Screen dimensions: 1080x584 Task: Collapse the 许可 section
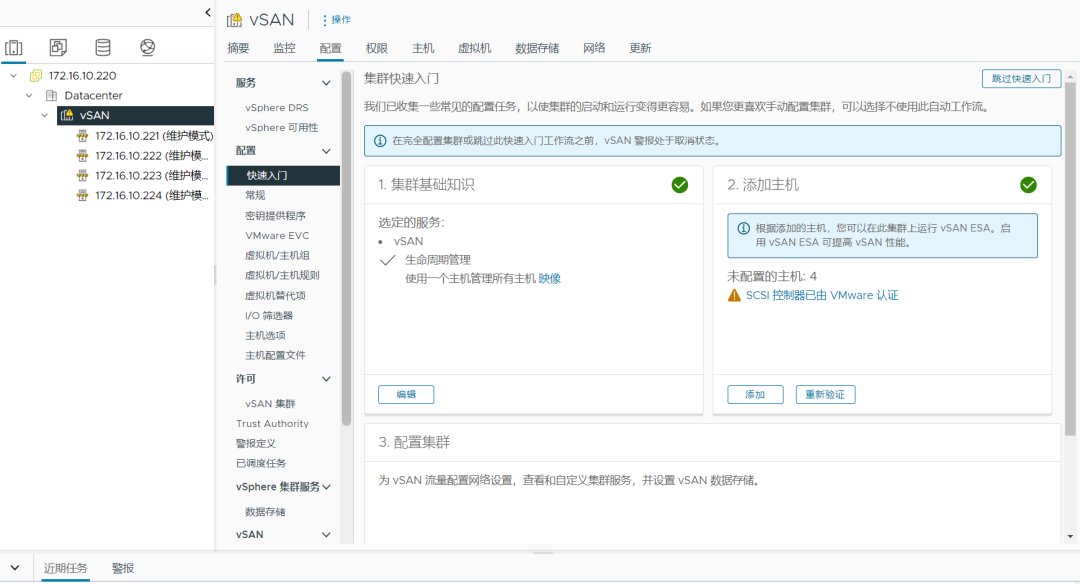click(326, 379)
